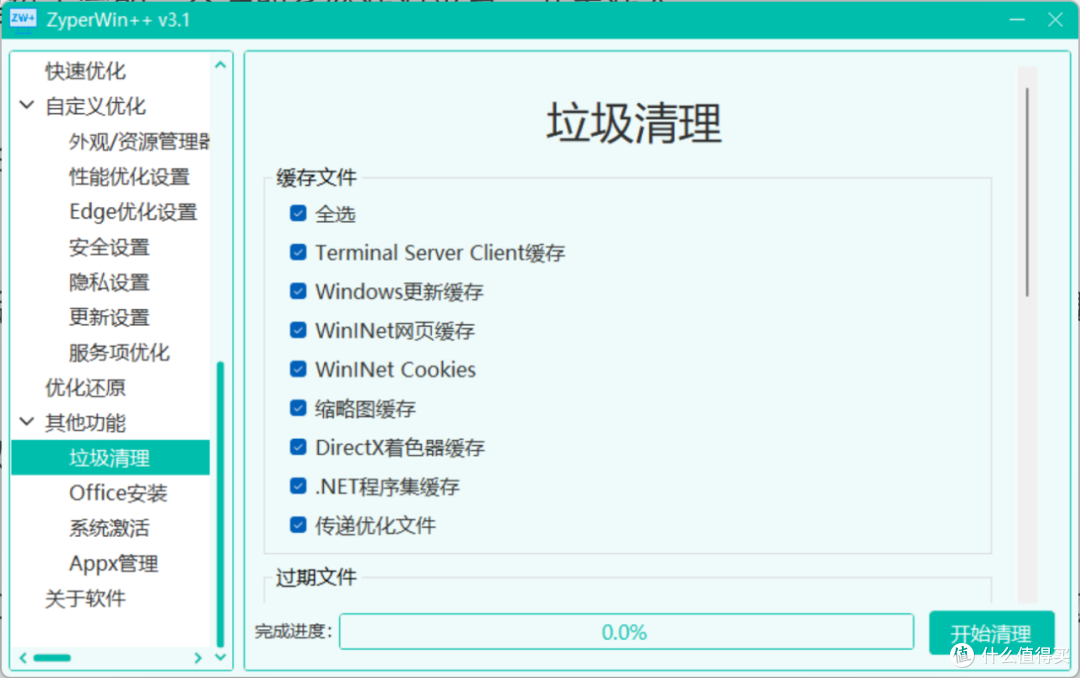Click the 完成进度 progress bar
The height and width of the screenshot is (678, 1080).
click(627, 632)
